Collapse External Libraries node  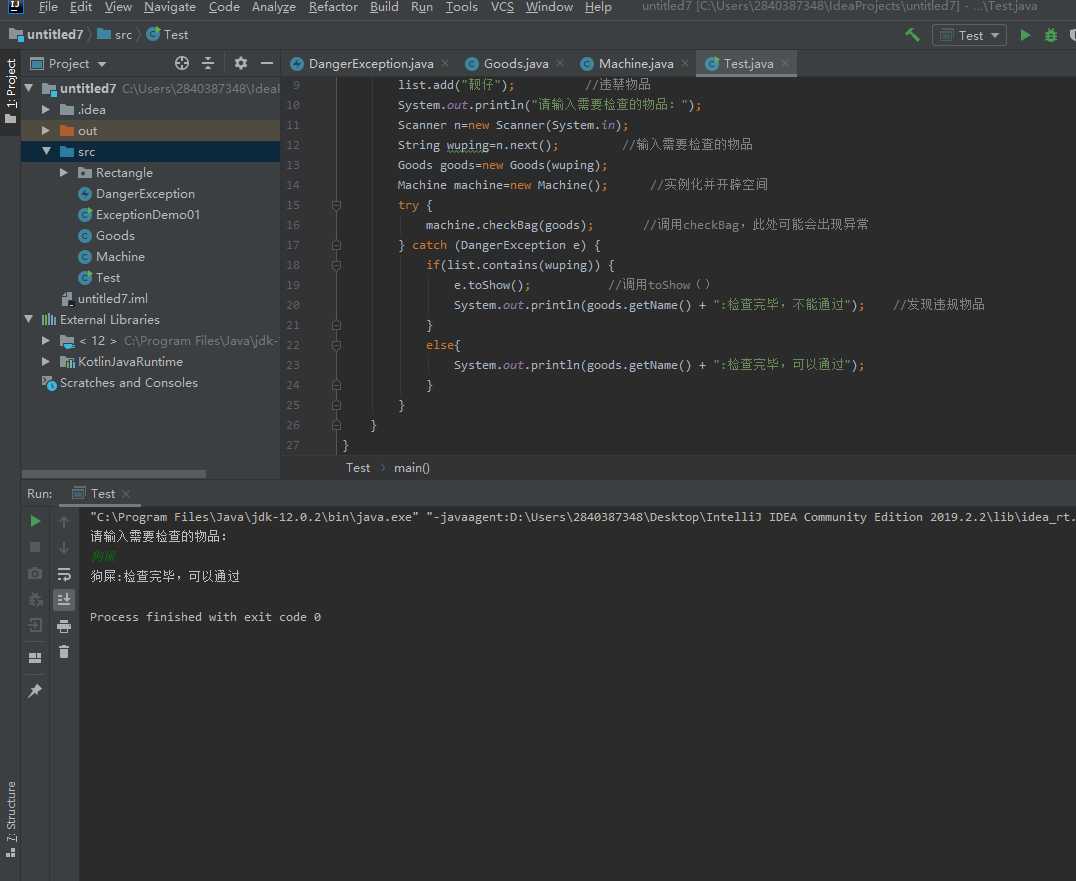(x=29, y=319)
